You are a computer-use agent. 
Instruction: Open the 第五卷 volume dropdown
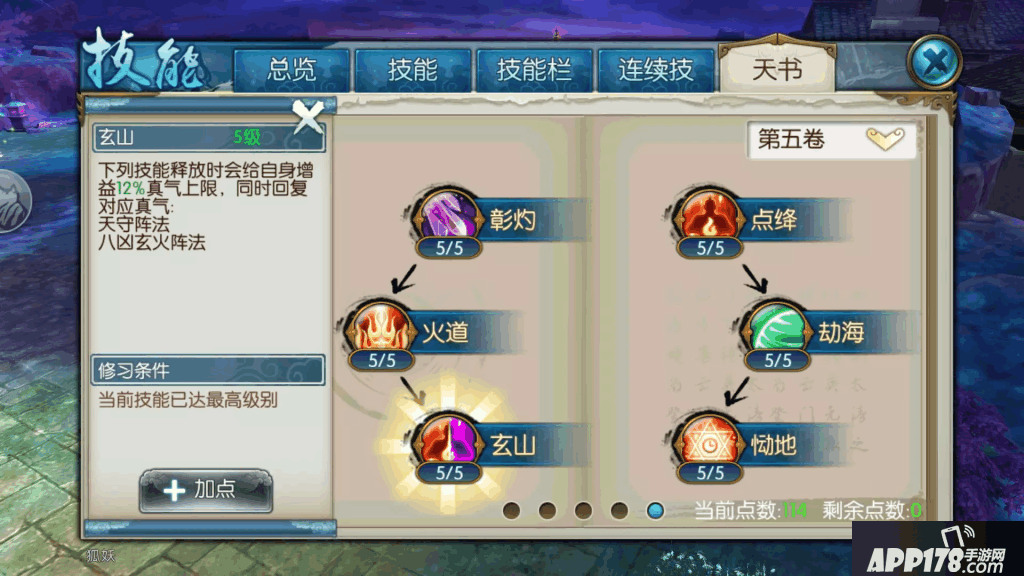831,139
